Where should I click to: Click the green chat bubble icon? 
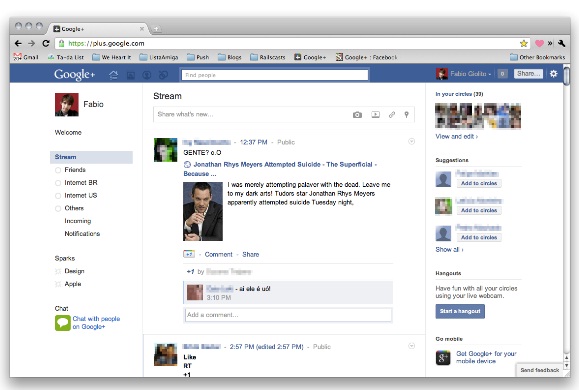click(63, 323)
